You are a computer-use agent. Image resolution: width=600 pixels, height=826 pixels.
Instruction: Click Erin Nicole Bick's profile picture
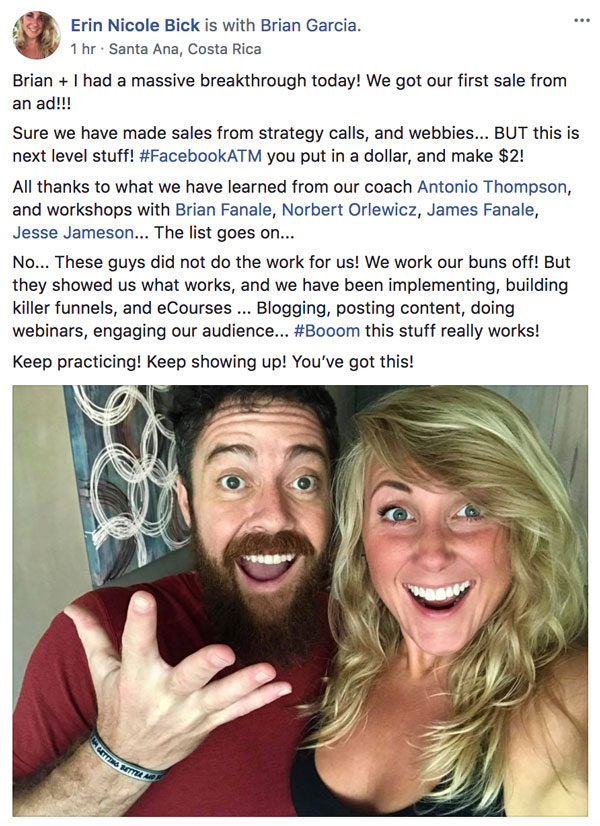tap(36, 35)
